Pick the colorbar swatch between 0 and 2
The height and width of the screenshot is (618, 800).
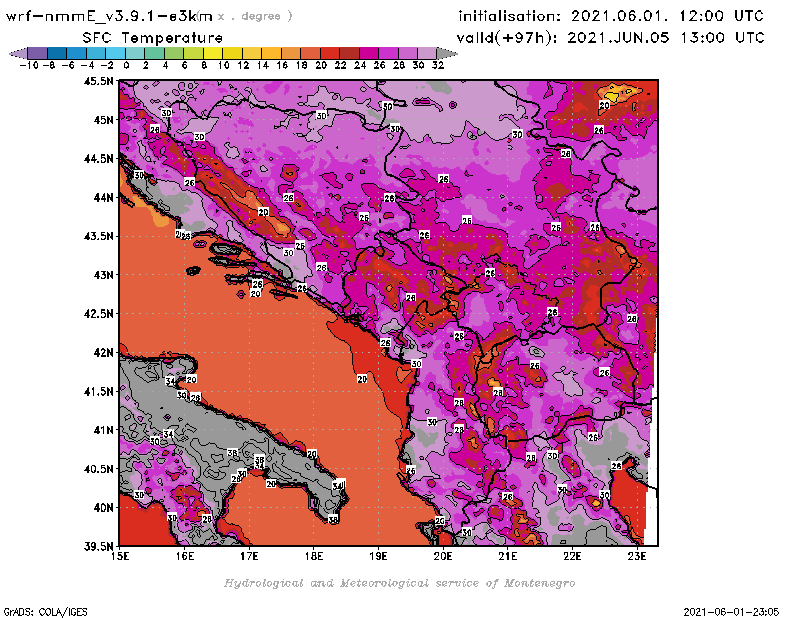tap(135, 53)
